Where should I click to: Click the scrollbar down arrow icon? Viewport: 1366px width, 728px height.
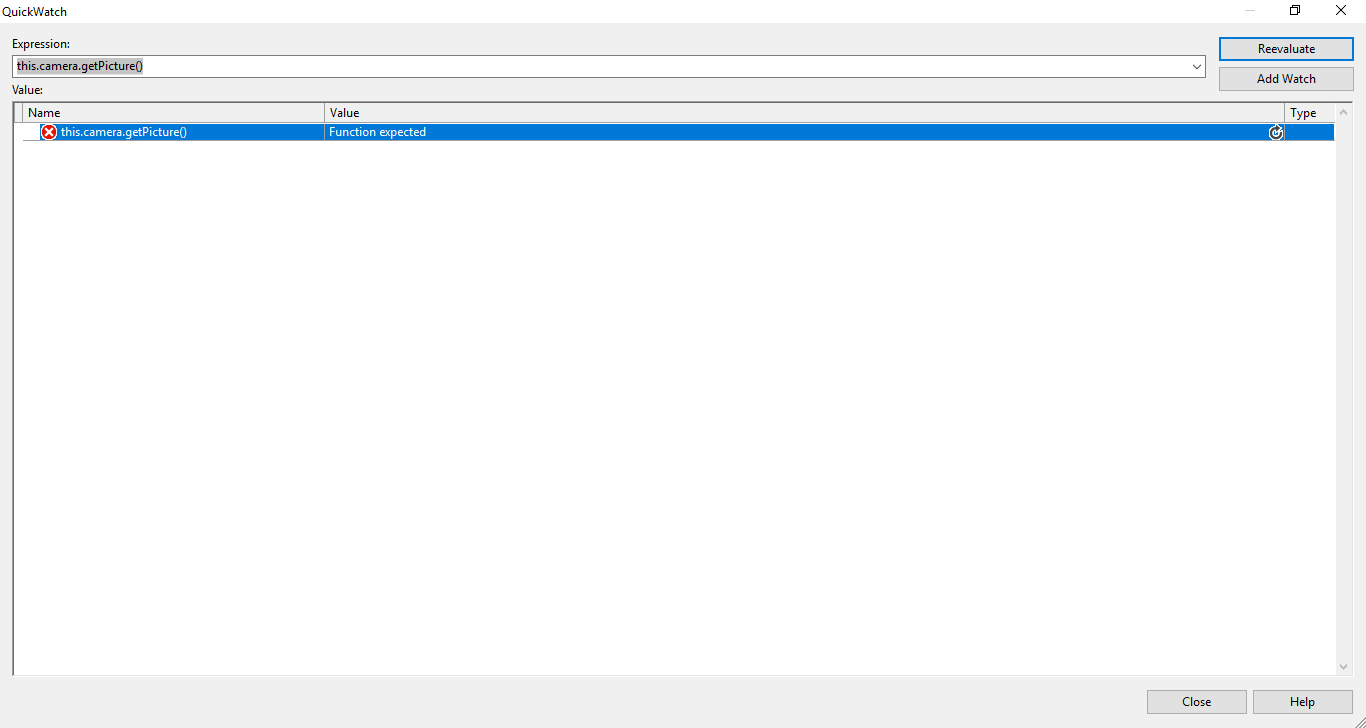point(1343,666)
